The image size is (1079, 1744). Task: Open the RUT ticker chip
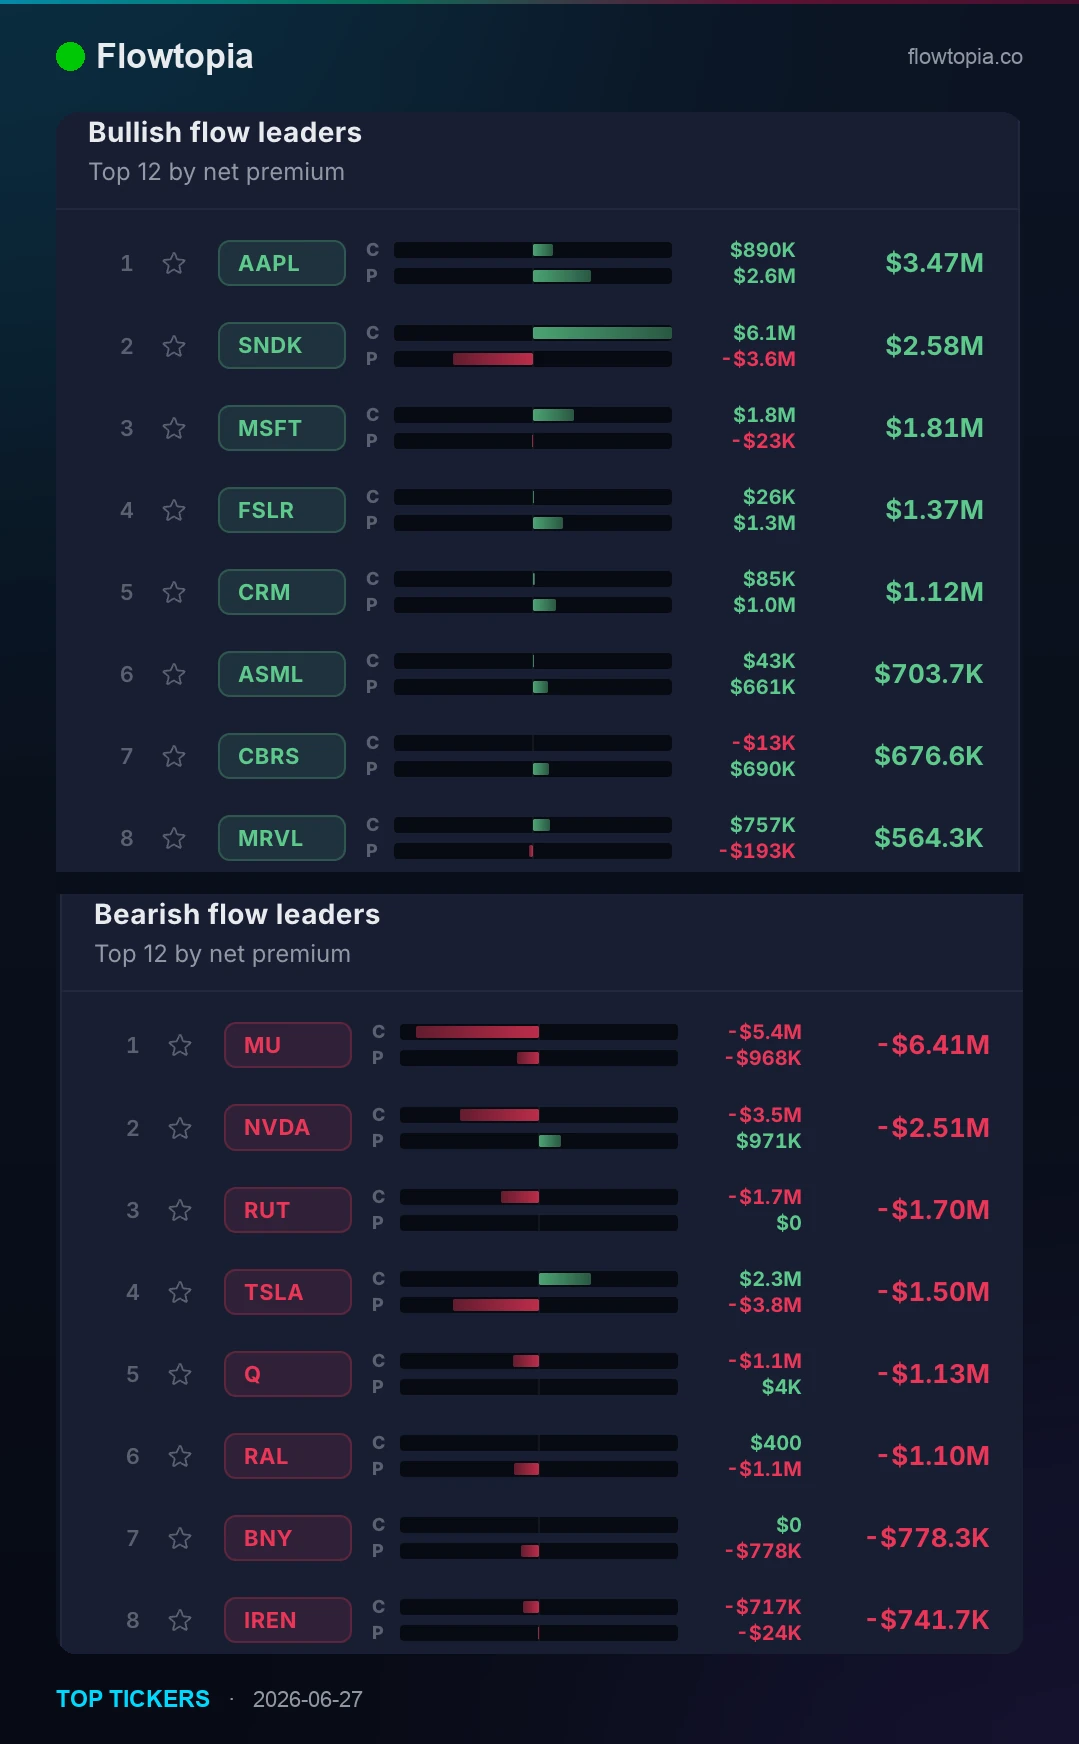coord(288,1210)
